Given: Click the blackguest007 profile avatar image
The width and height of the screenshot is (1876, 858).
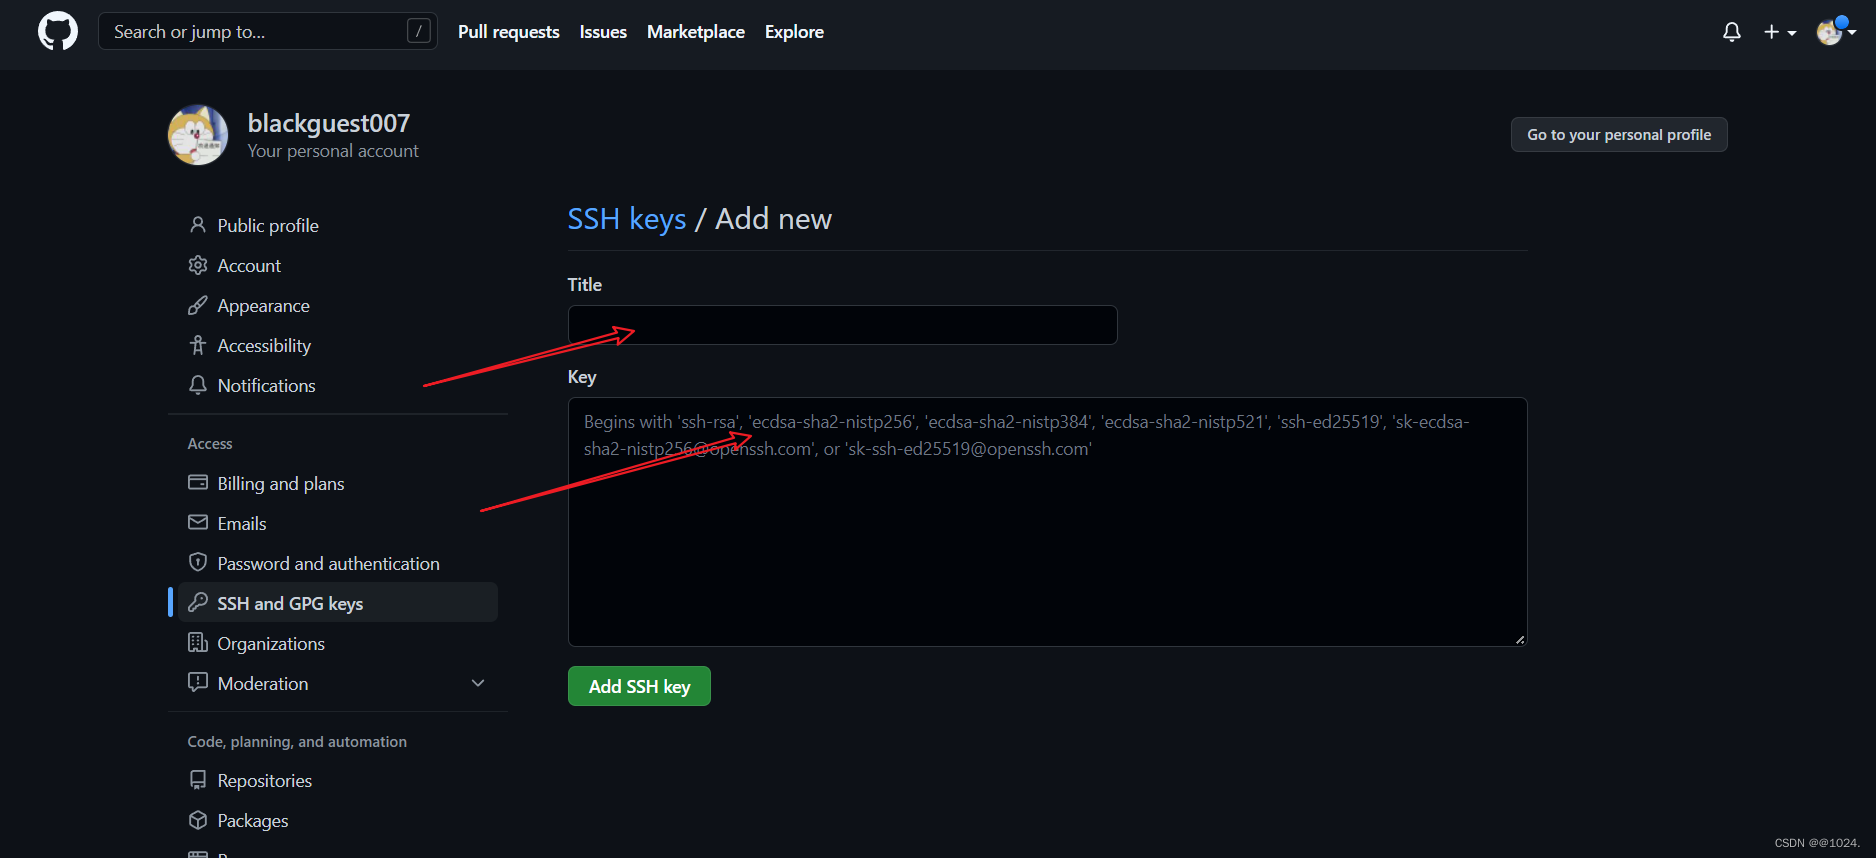Looking at the screenshot, I should (x=198, y=135).
